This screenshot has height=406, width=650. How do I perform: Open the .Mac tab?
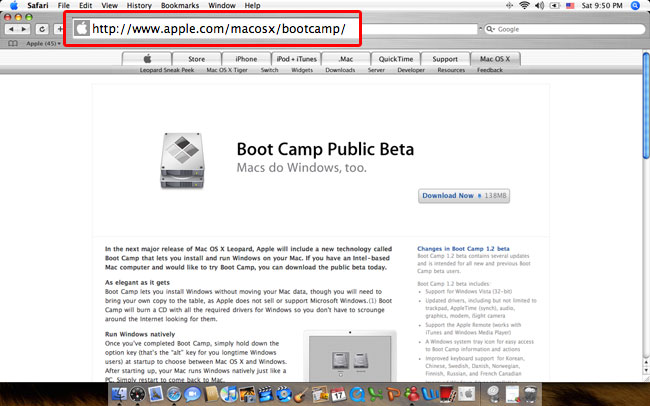(x=346, y=59)
